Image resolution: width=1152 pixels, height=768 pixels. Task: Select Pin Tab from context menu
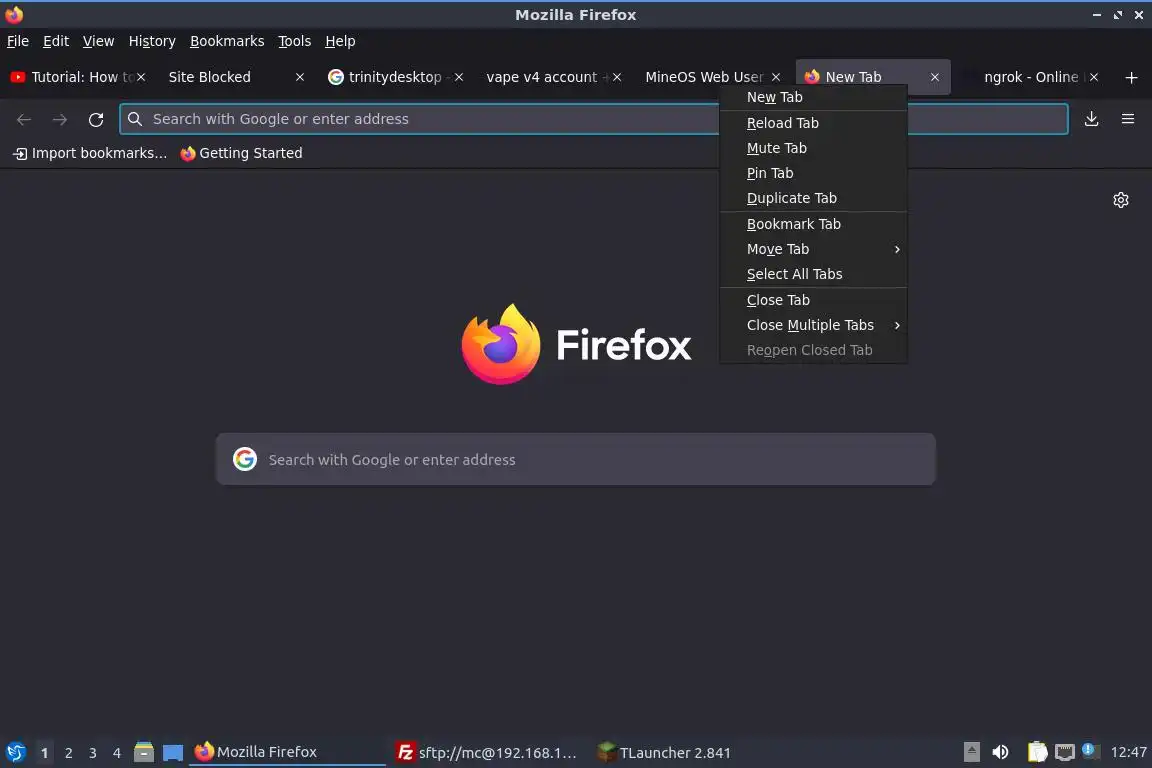tap(813, 173)
